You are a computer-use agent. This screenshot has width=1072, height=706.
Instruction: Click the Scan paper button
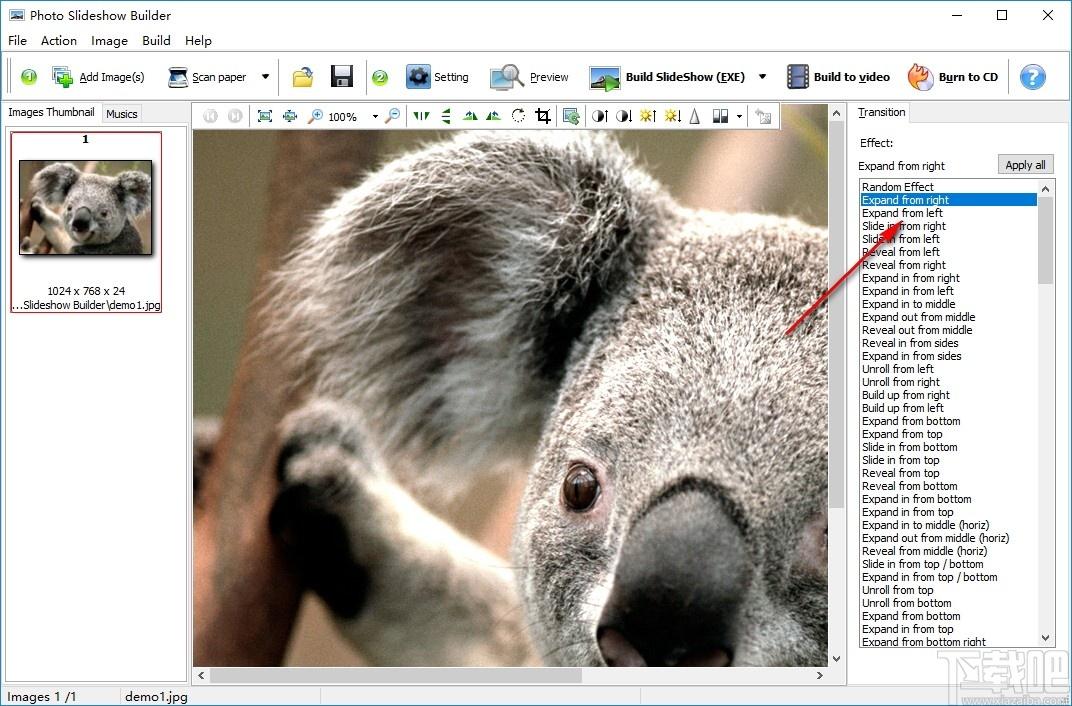(x=207, y=77)
